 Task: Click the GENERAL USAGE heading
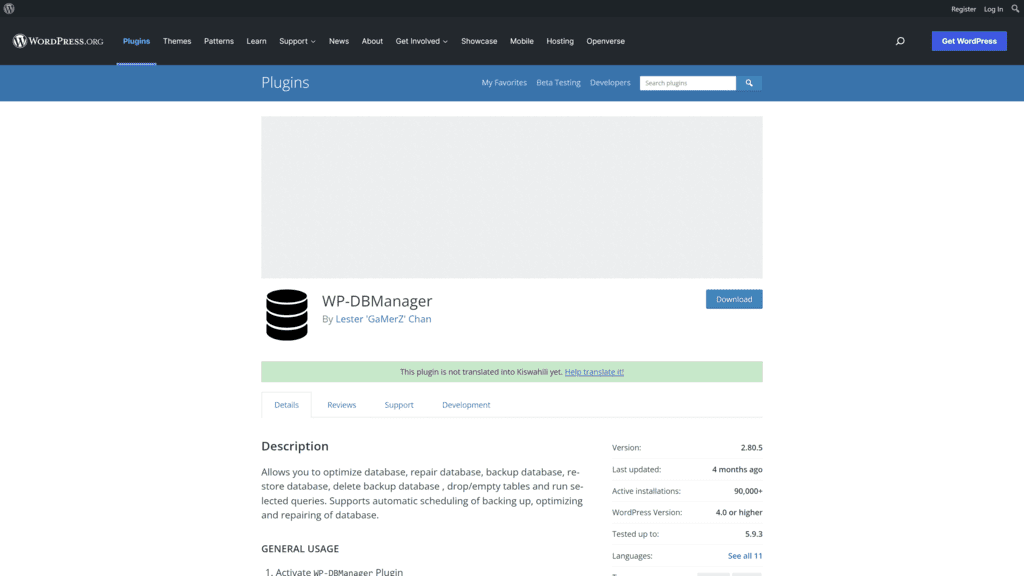pyautogui.click(x=300, y=549)
